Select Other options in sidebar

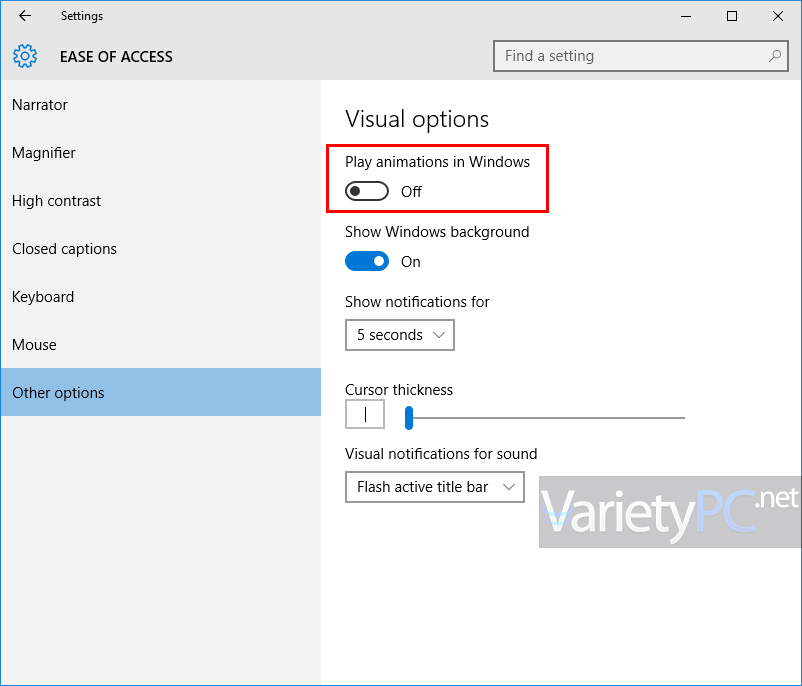58,393
